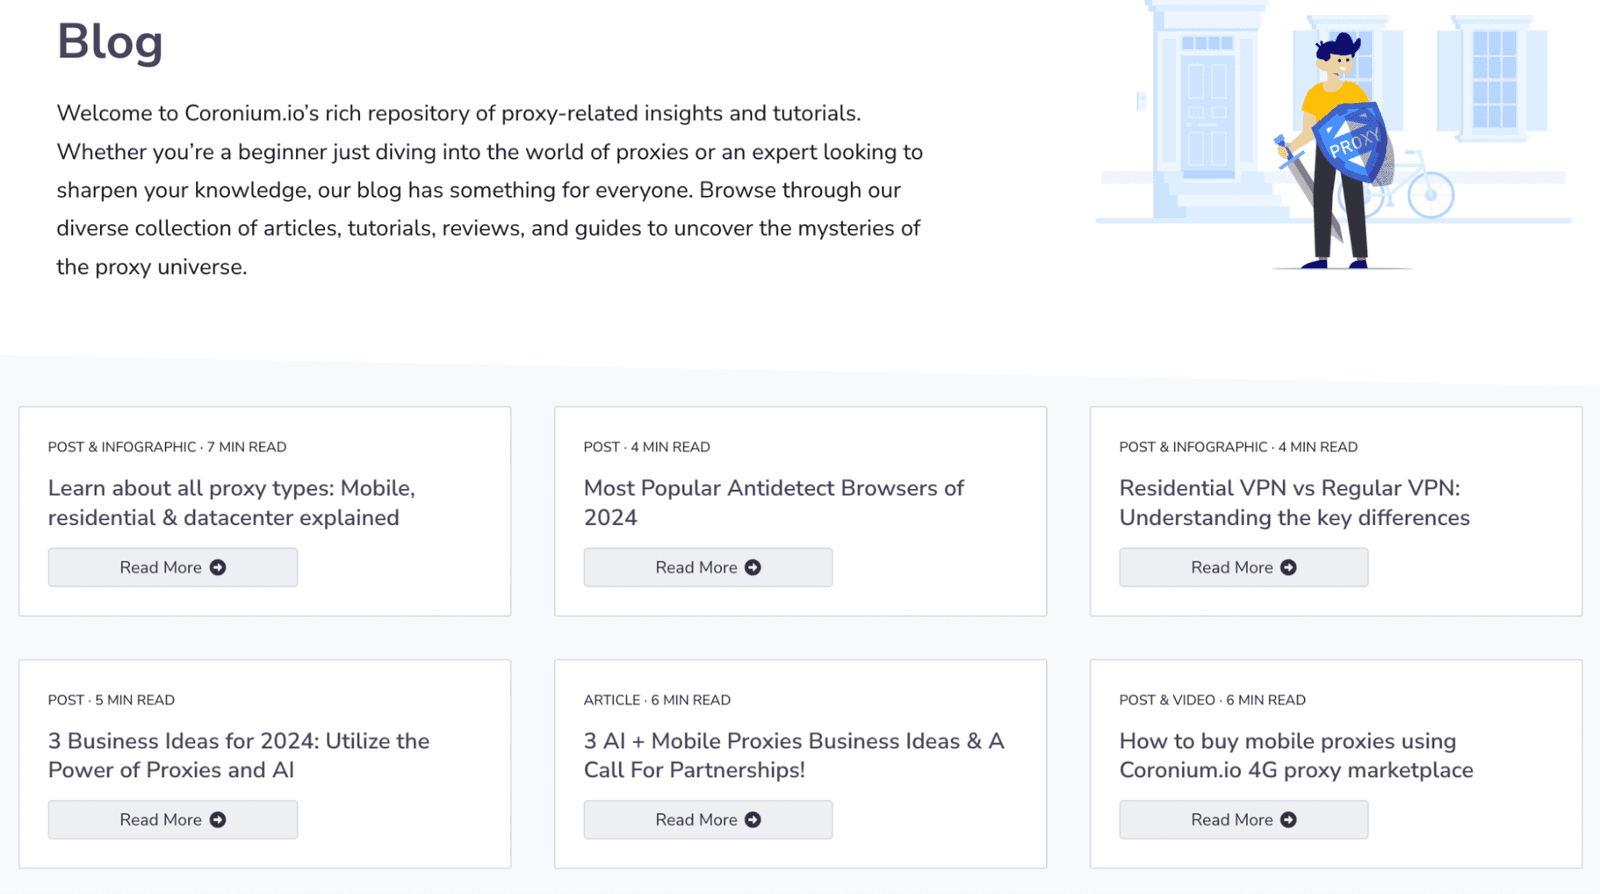Click title '3 AI + Mobile Proxies Business Ideas'
This screenshot has width=1600, height=894.
794,755
